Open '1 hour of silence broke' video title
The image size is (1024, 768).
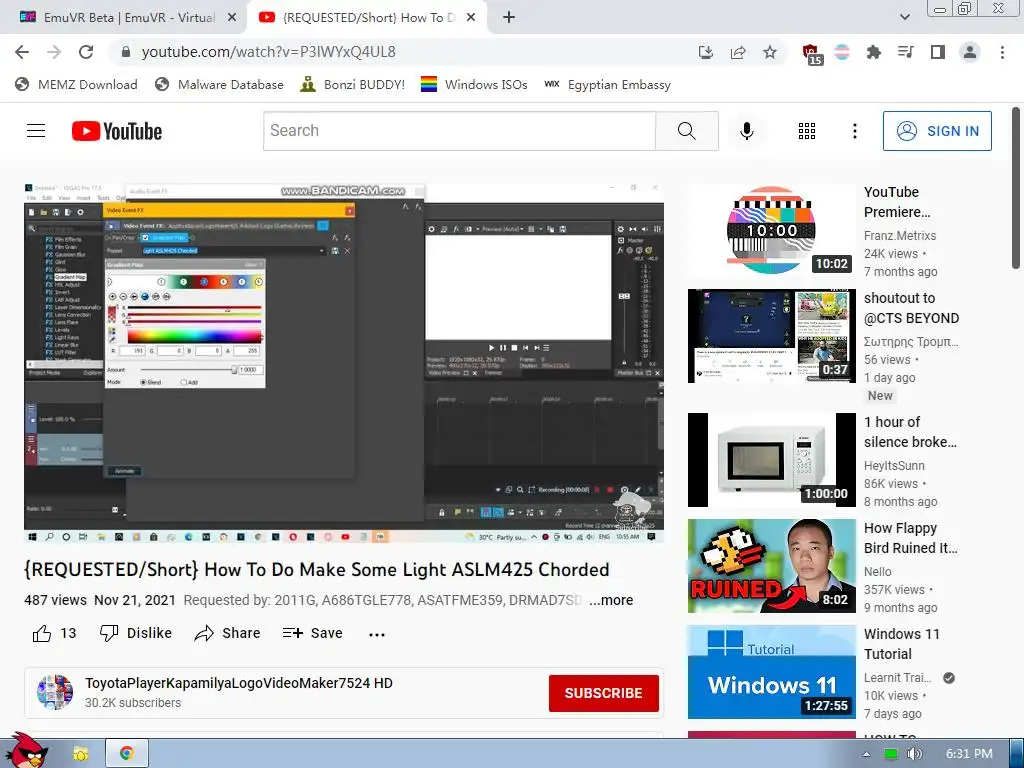(910, 432)
